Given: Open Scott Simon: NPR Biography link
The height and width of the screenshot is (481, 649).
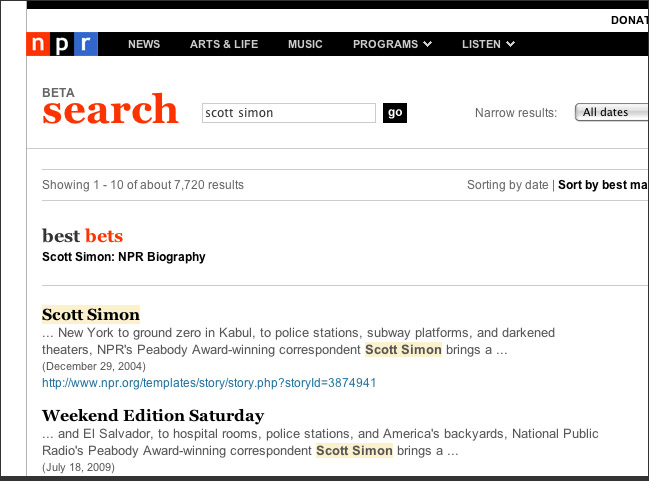Looking at the screenshot, I should coord(124,257).
